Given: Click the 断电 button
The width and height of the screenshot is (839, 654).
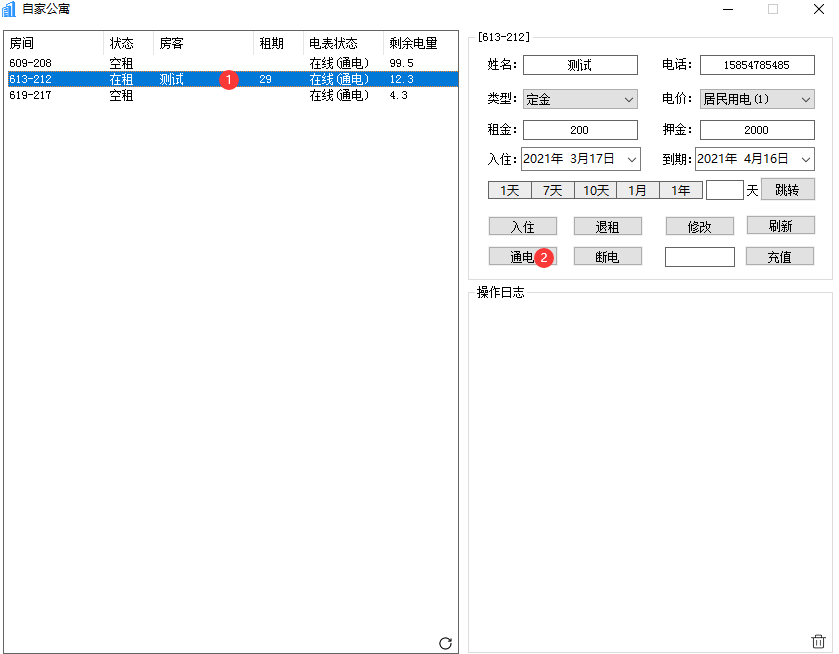Looking at the screenshot, I should 607,256.
